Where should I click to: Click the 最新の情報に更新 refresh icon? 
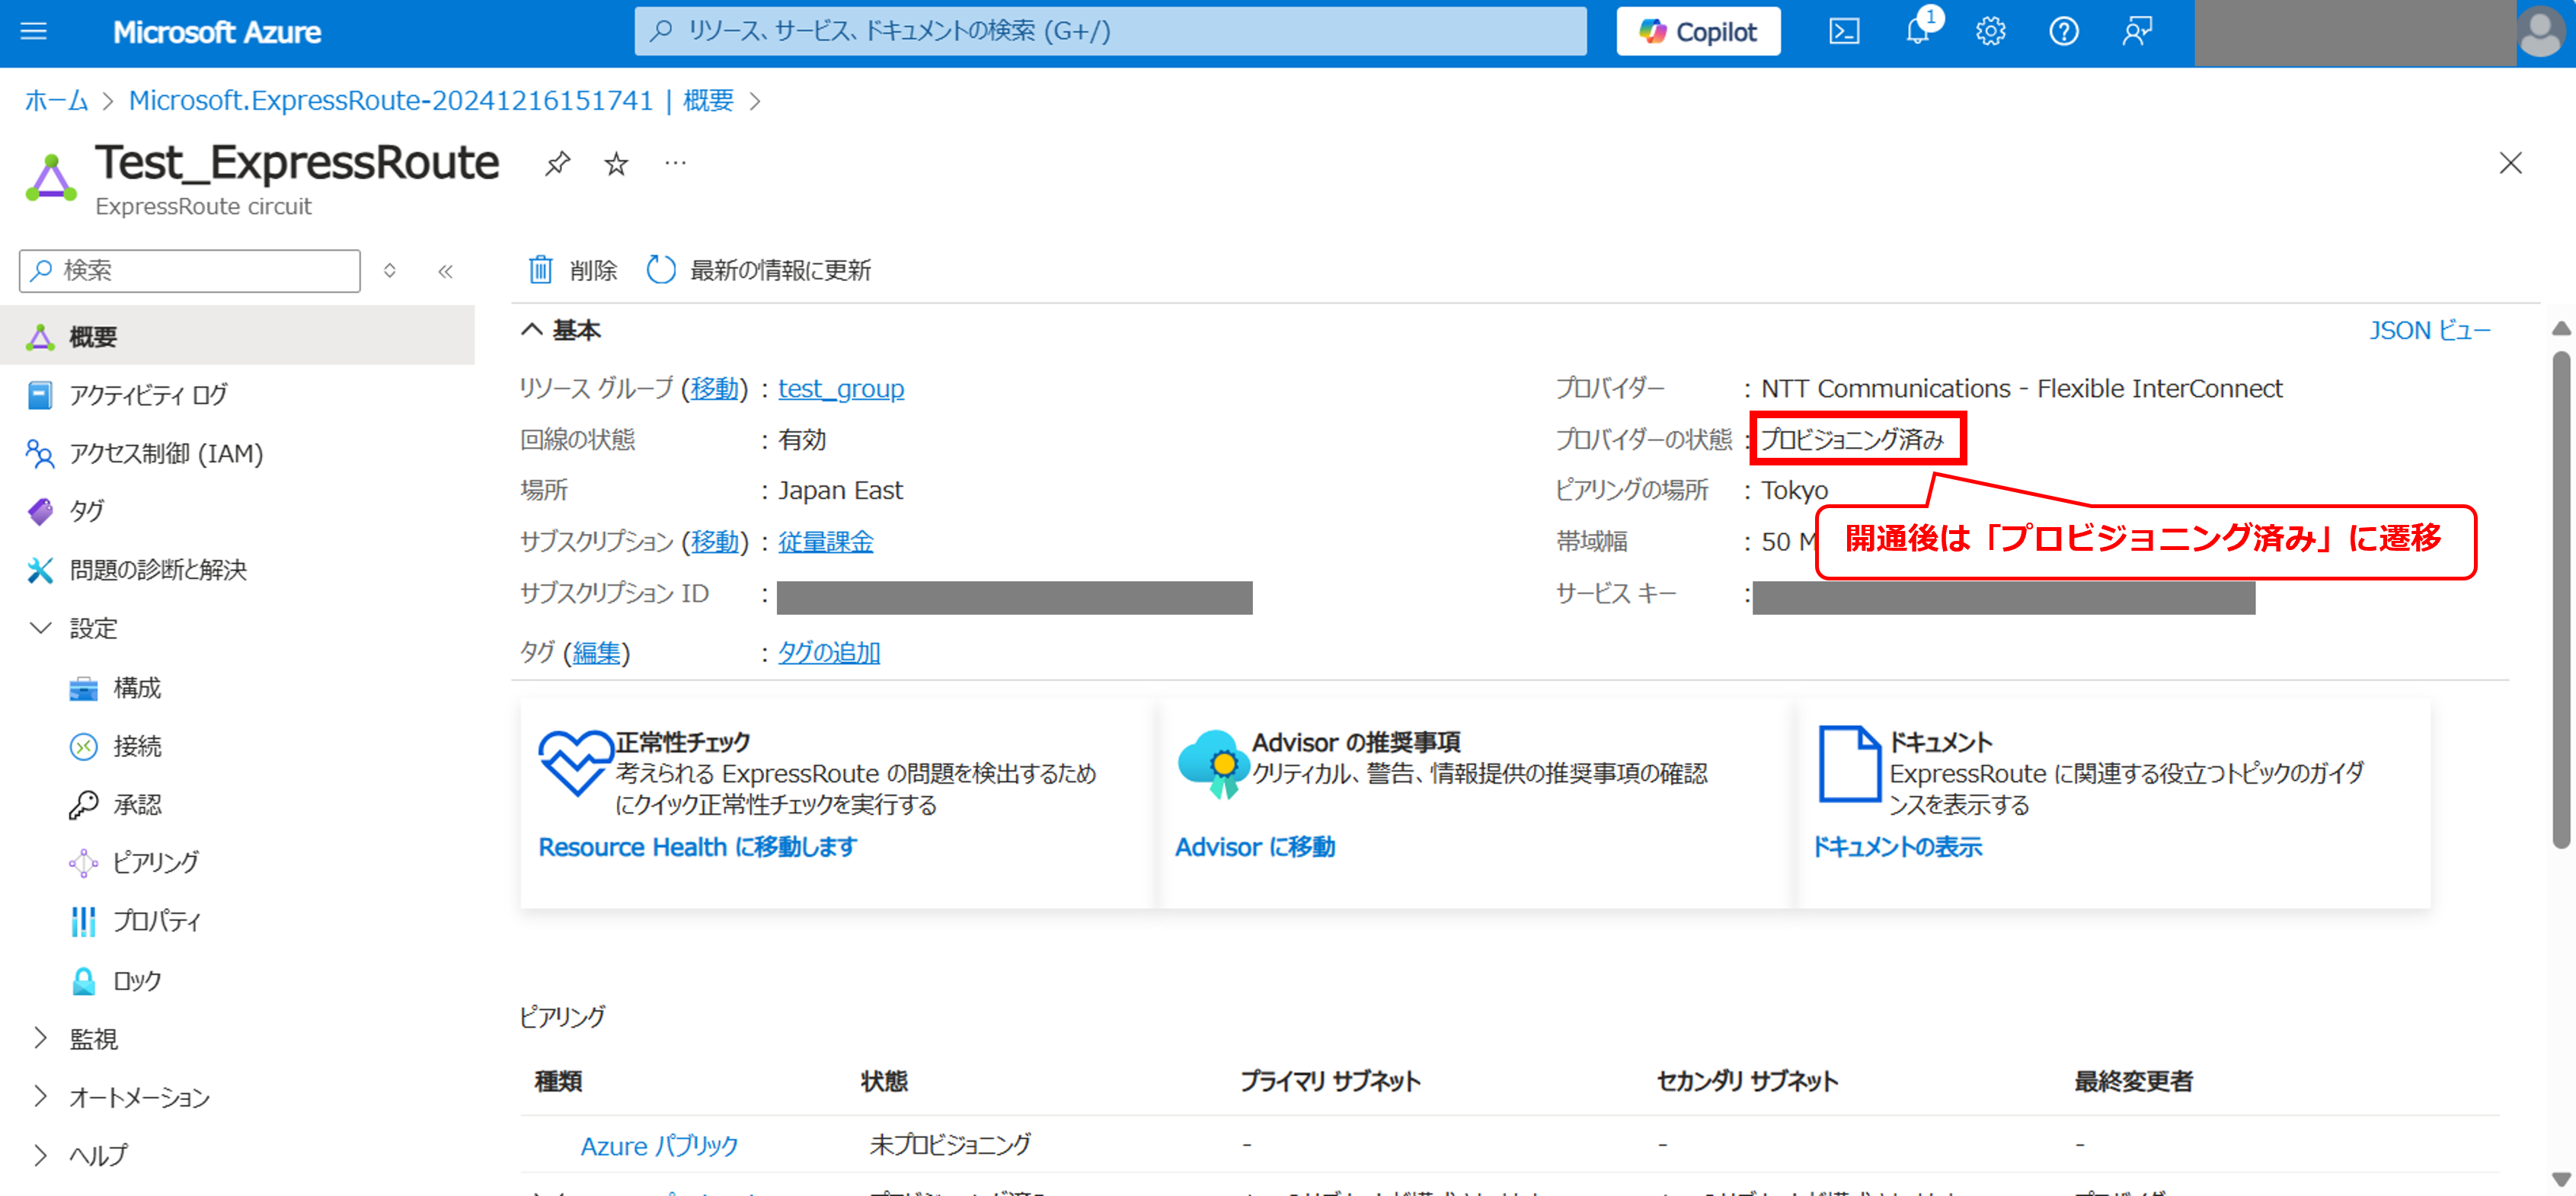tap(660, 270)
